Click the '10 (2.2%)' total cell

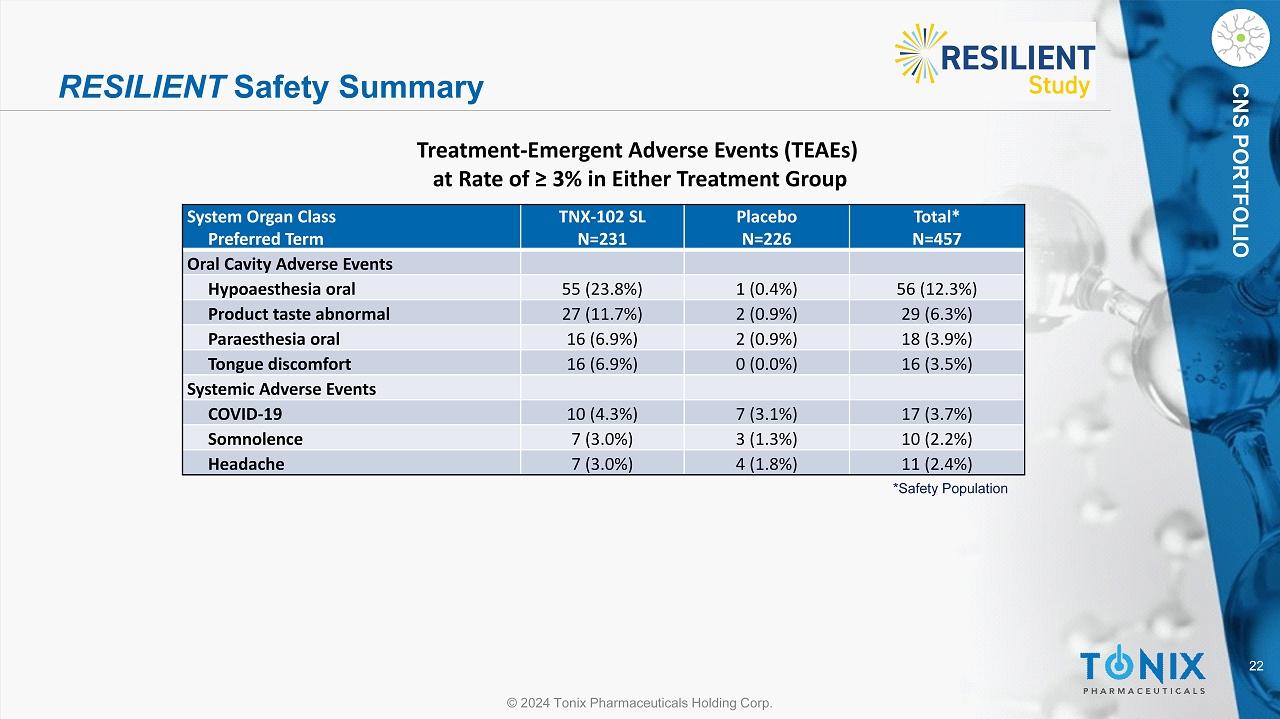pos(937,439)
